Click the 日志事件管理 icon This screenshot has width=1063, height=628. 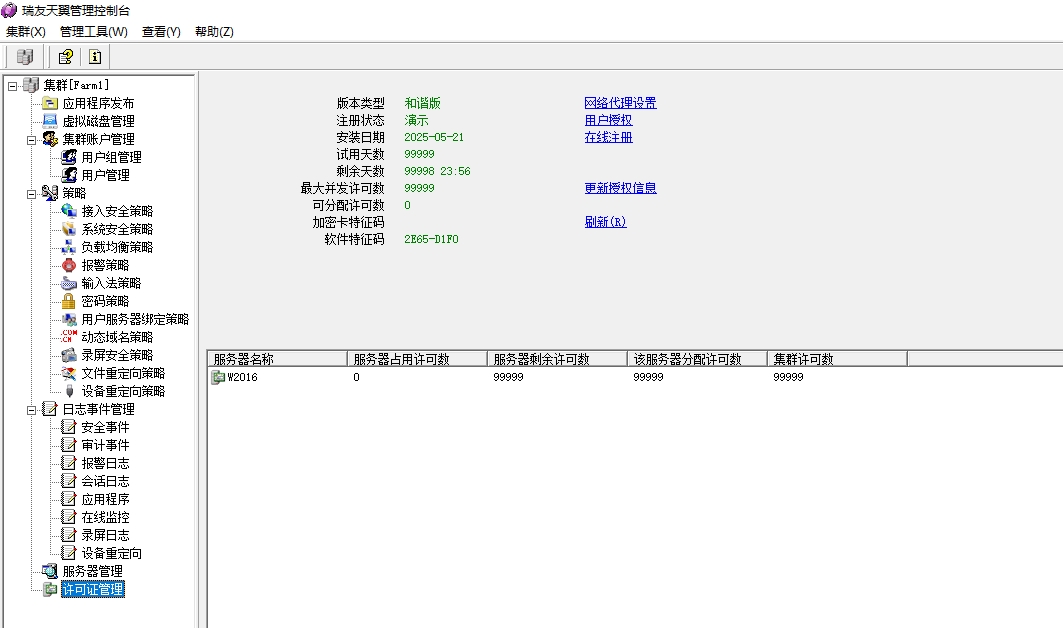pyautogui.click(x=49, y=409)
